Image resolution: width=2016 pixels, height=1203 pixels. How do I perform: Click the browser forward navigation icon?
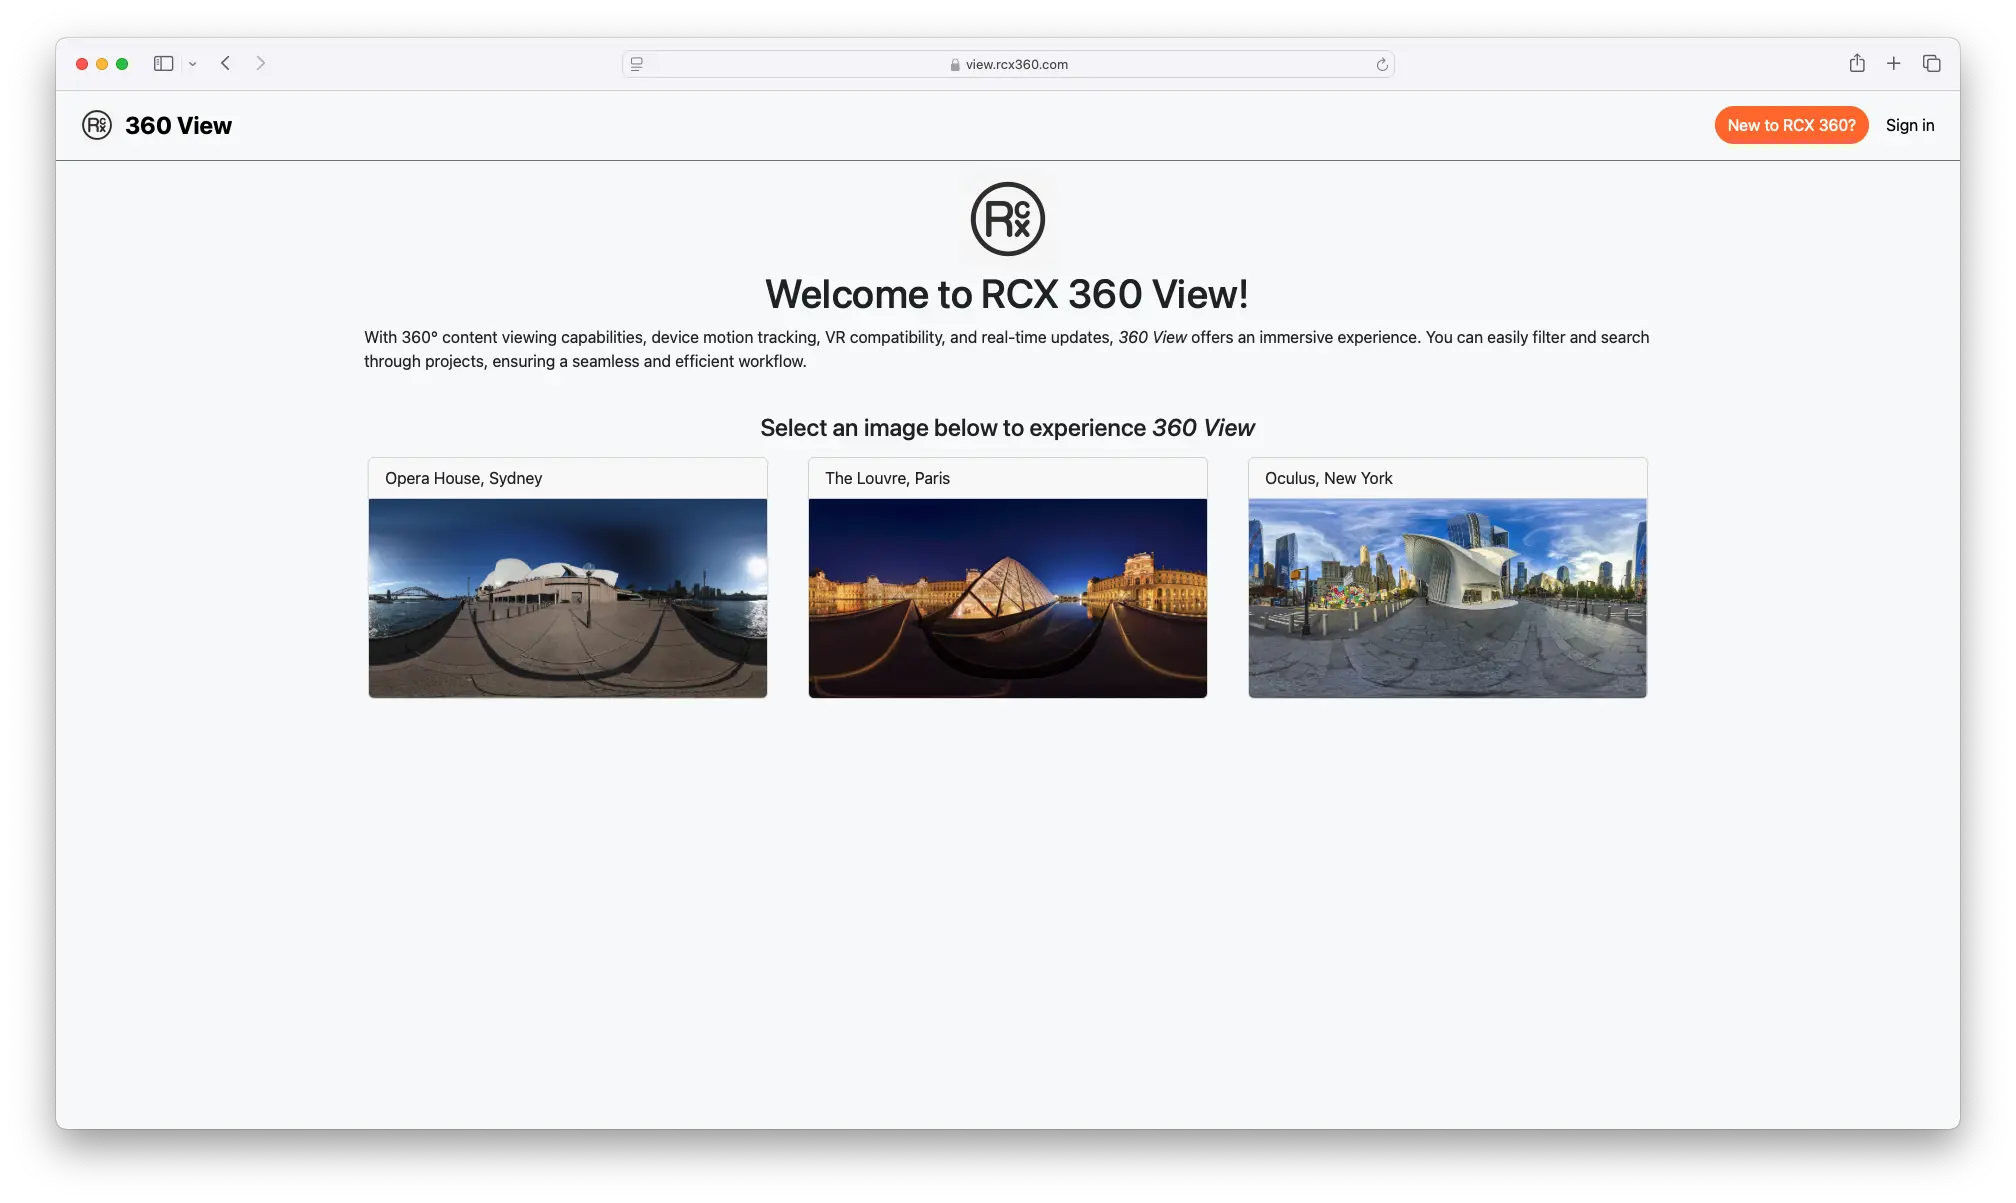pyautogui.click(x=259, y=63)
